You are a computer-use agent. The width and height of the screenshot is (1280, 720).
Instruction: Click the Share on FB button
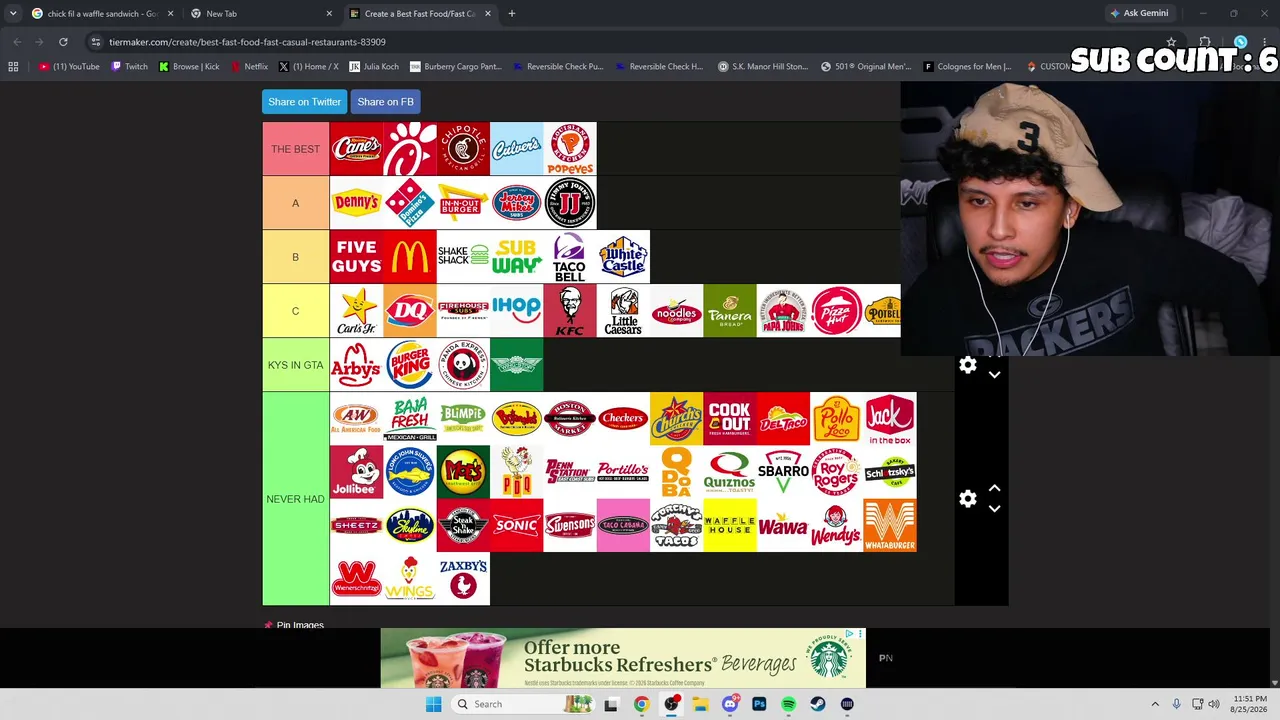[x=385, y=102]
